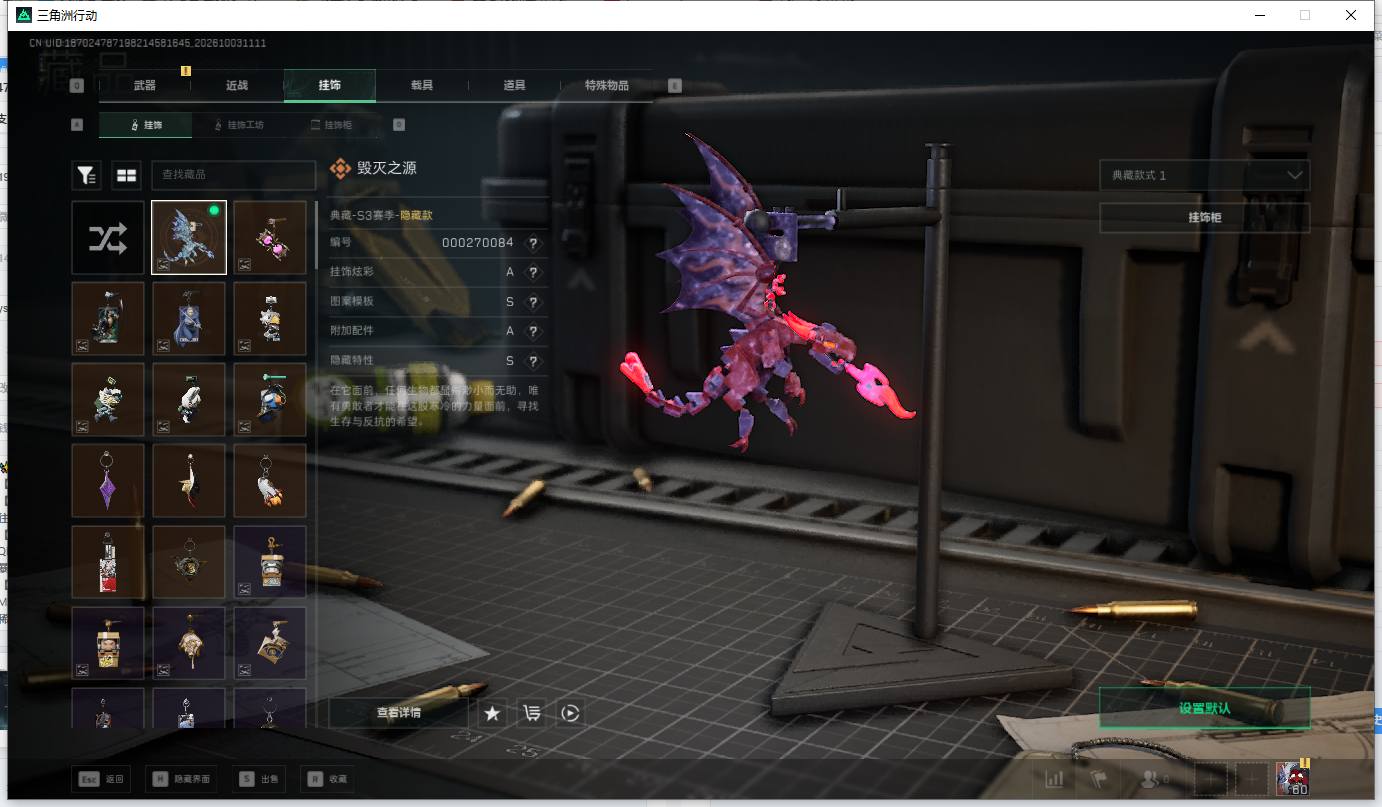
Task: Favorite charm with the star icon
Action: click(x=492, y=713)
